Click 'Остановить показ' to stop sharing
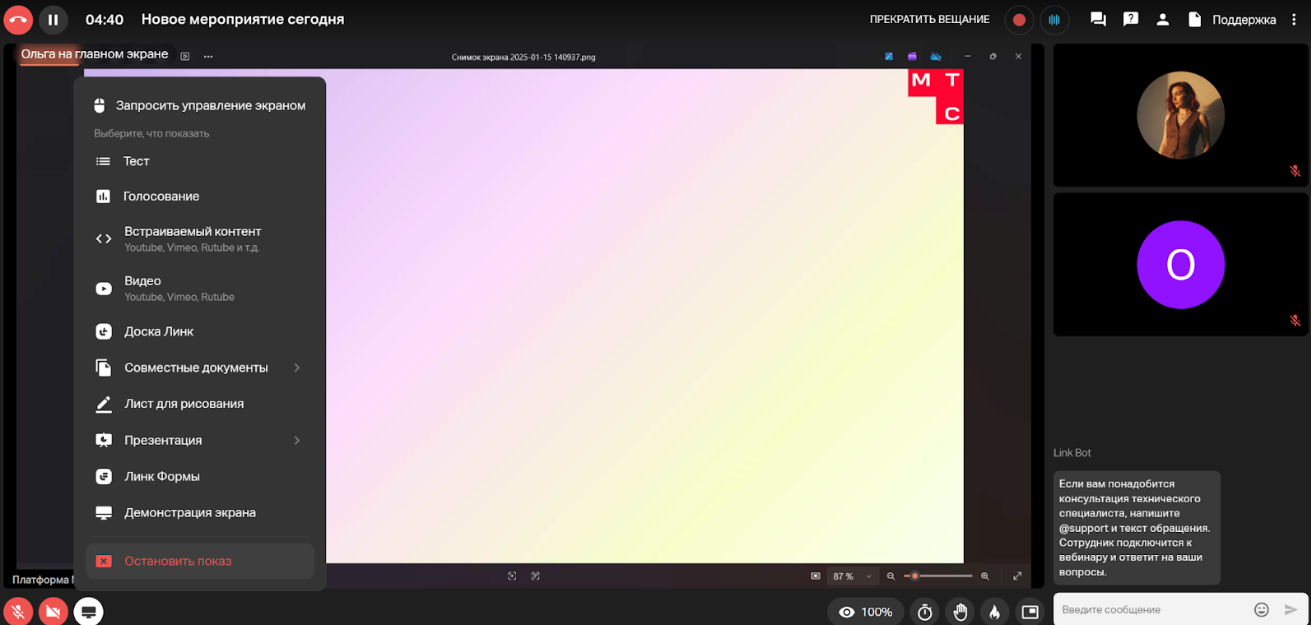 (200, 561)
